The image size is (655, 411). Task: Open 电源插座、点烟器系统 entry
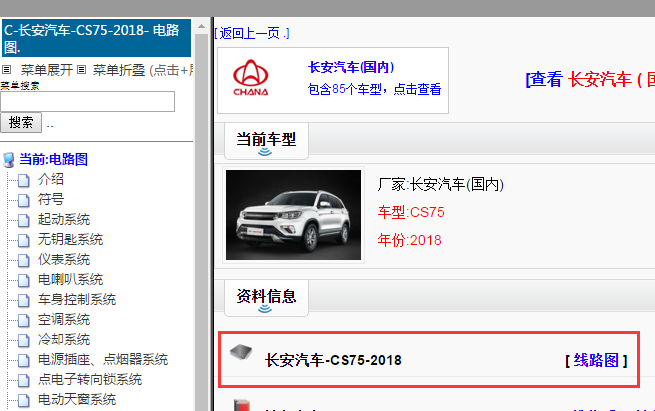point(103,359)
